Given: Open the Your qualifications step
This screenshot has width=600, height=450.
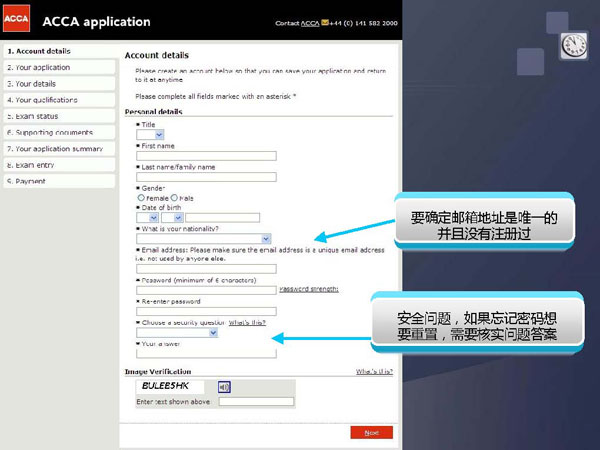Looking at the screenshot, I should point(43,100).
